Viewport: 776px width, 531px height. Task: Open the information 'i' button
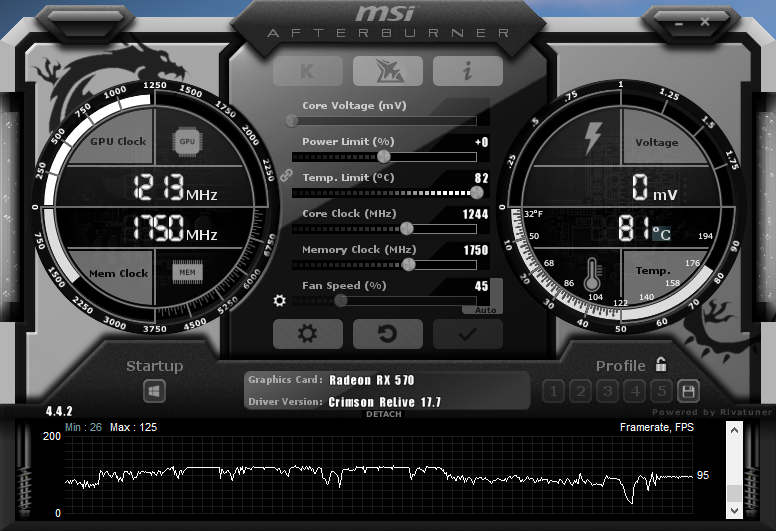(467, 71)
